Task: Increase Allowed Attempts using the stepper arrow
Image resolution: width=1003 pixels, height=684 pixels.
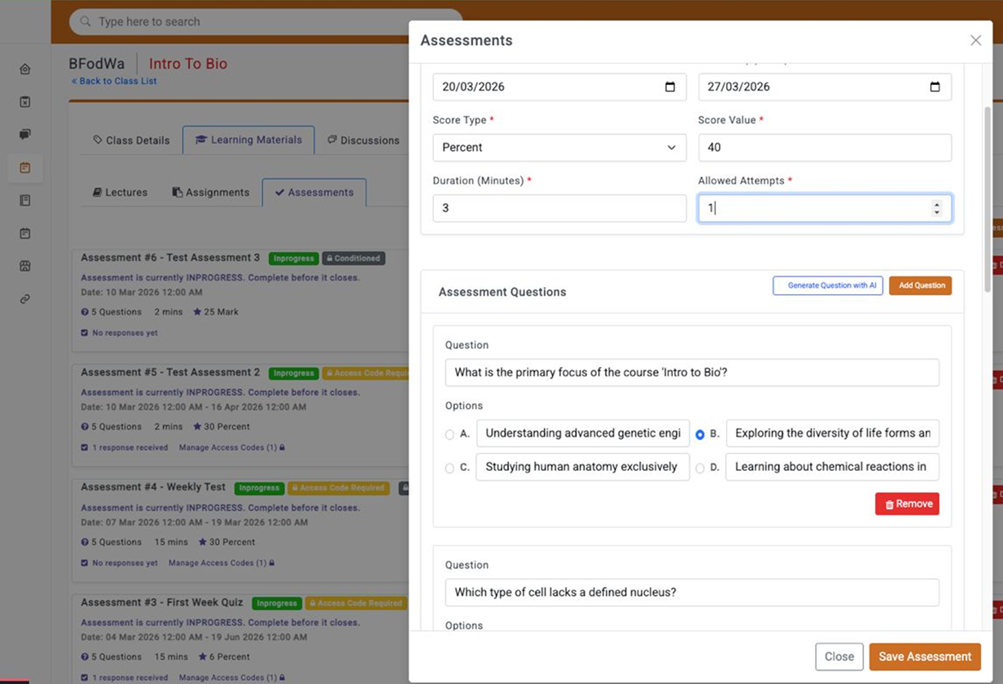Action: (x=937, y=204)
